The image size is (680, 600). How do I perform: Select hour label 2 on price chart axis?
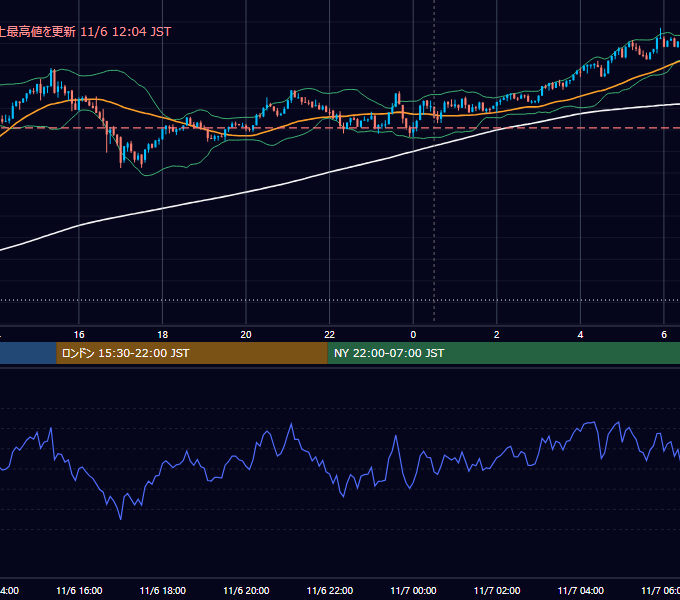click(x=497, y=335)
